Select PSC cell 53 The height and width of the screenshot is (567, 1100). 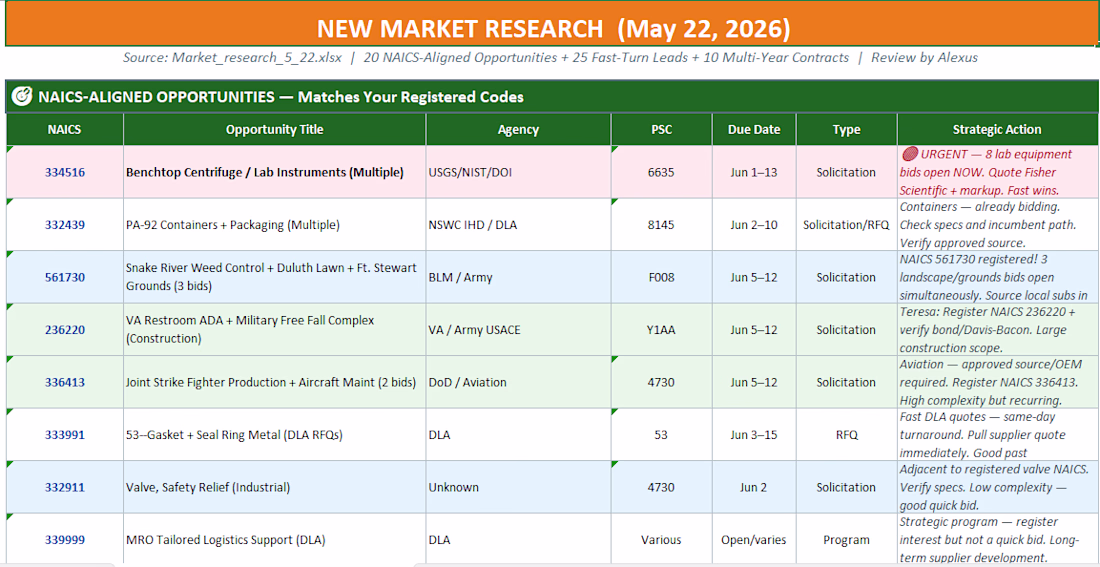coord(662,435)
